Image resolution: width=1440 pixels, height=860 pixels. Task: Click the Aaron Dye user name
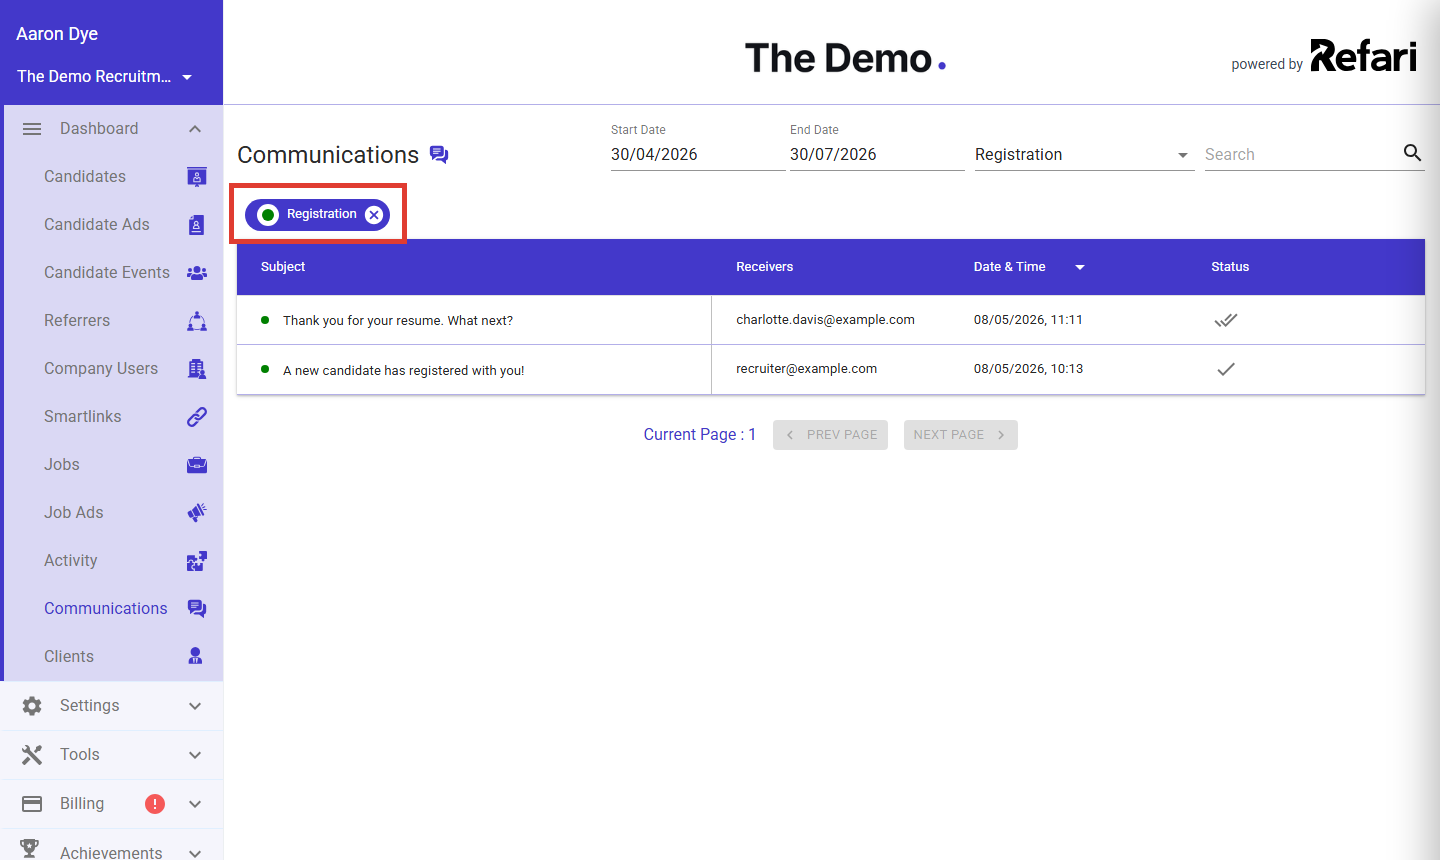[x=57, y=34]
